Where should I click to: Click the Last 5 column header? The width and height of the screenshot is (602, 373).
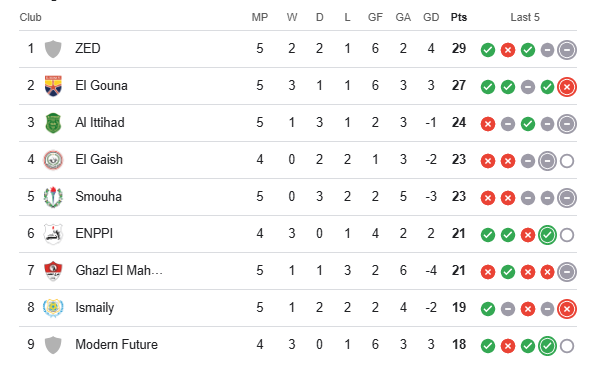pyautogui.click(x=525, y=17)
